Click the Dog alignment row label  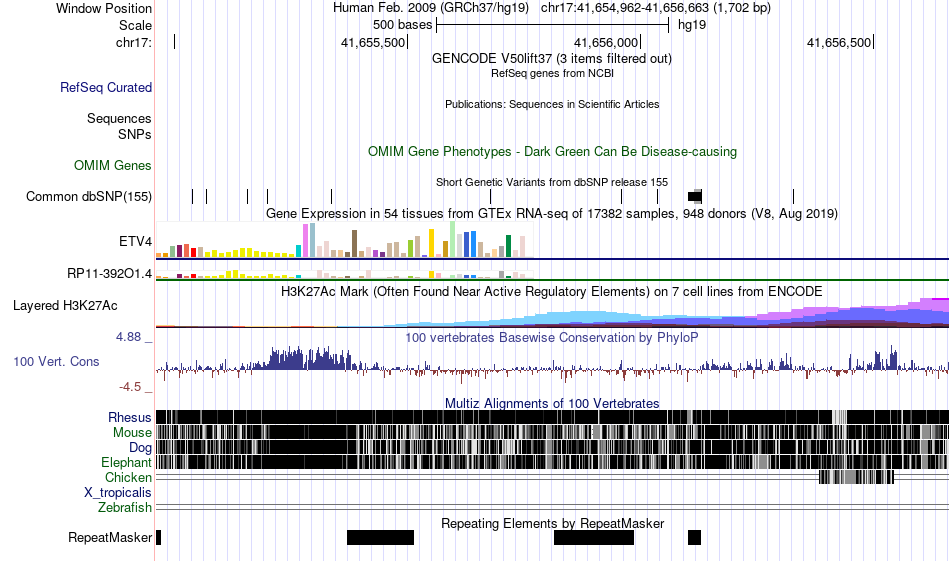141,448
